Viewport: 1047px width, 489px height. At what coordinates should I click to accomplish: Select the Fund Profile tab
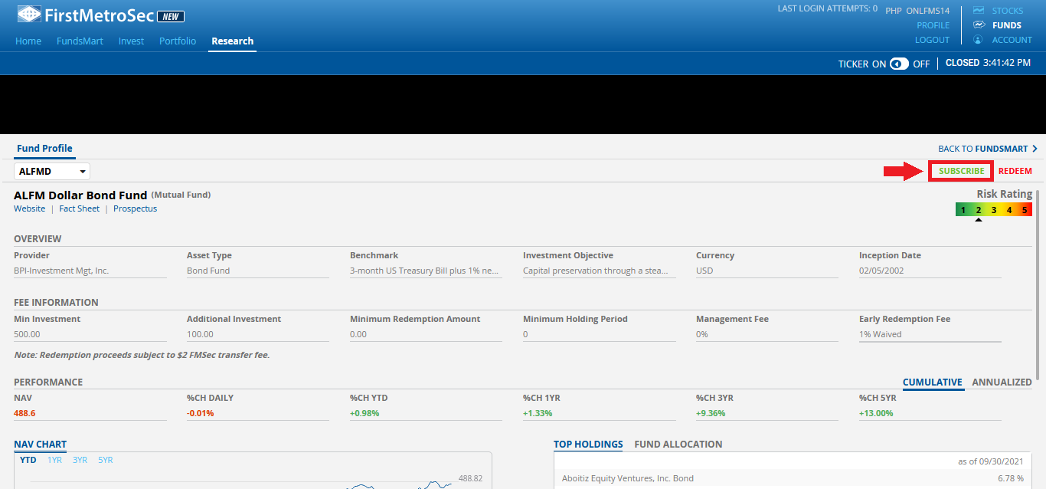[x=44, y=148]
